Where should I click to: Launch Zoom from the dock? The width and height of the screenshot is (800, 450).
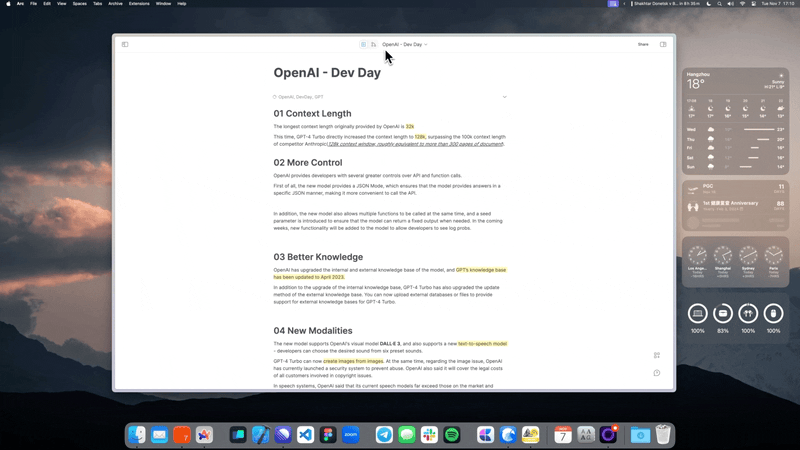[x=351, y=435]
